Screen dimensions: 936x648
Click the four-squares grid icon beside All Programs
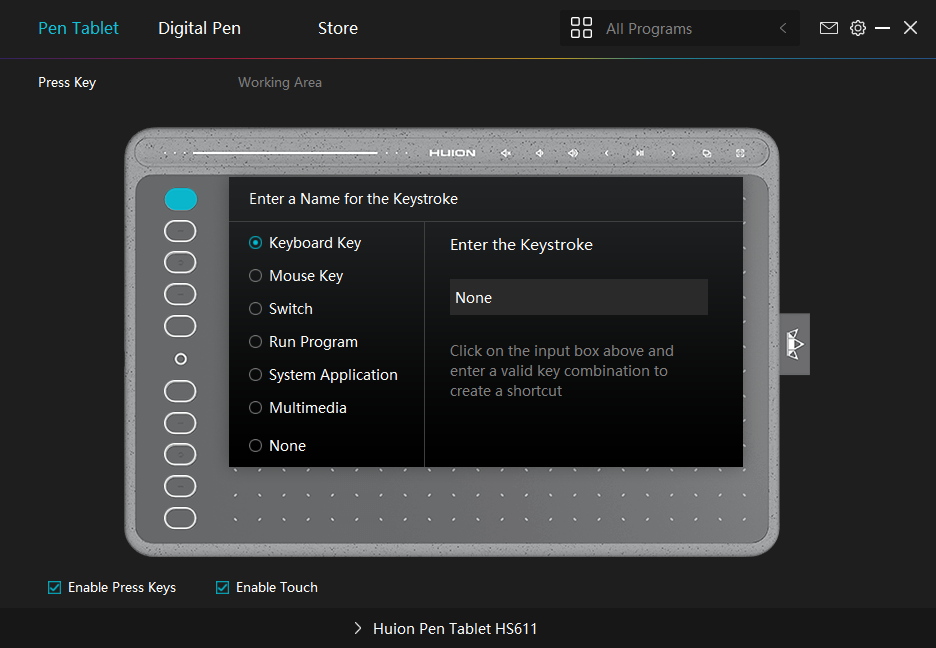coord(581,28)
